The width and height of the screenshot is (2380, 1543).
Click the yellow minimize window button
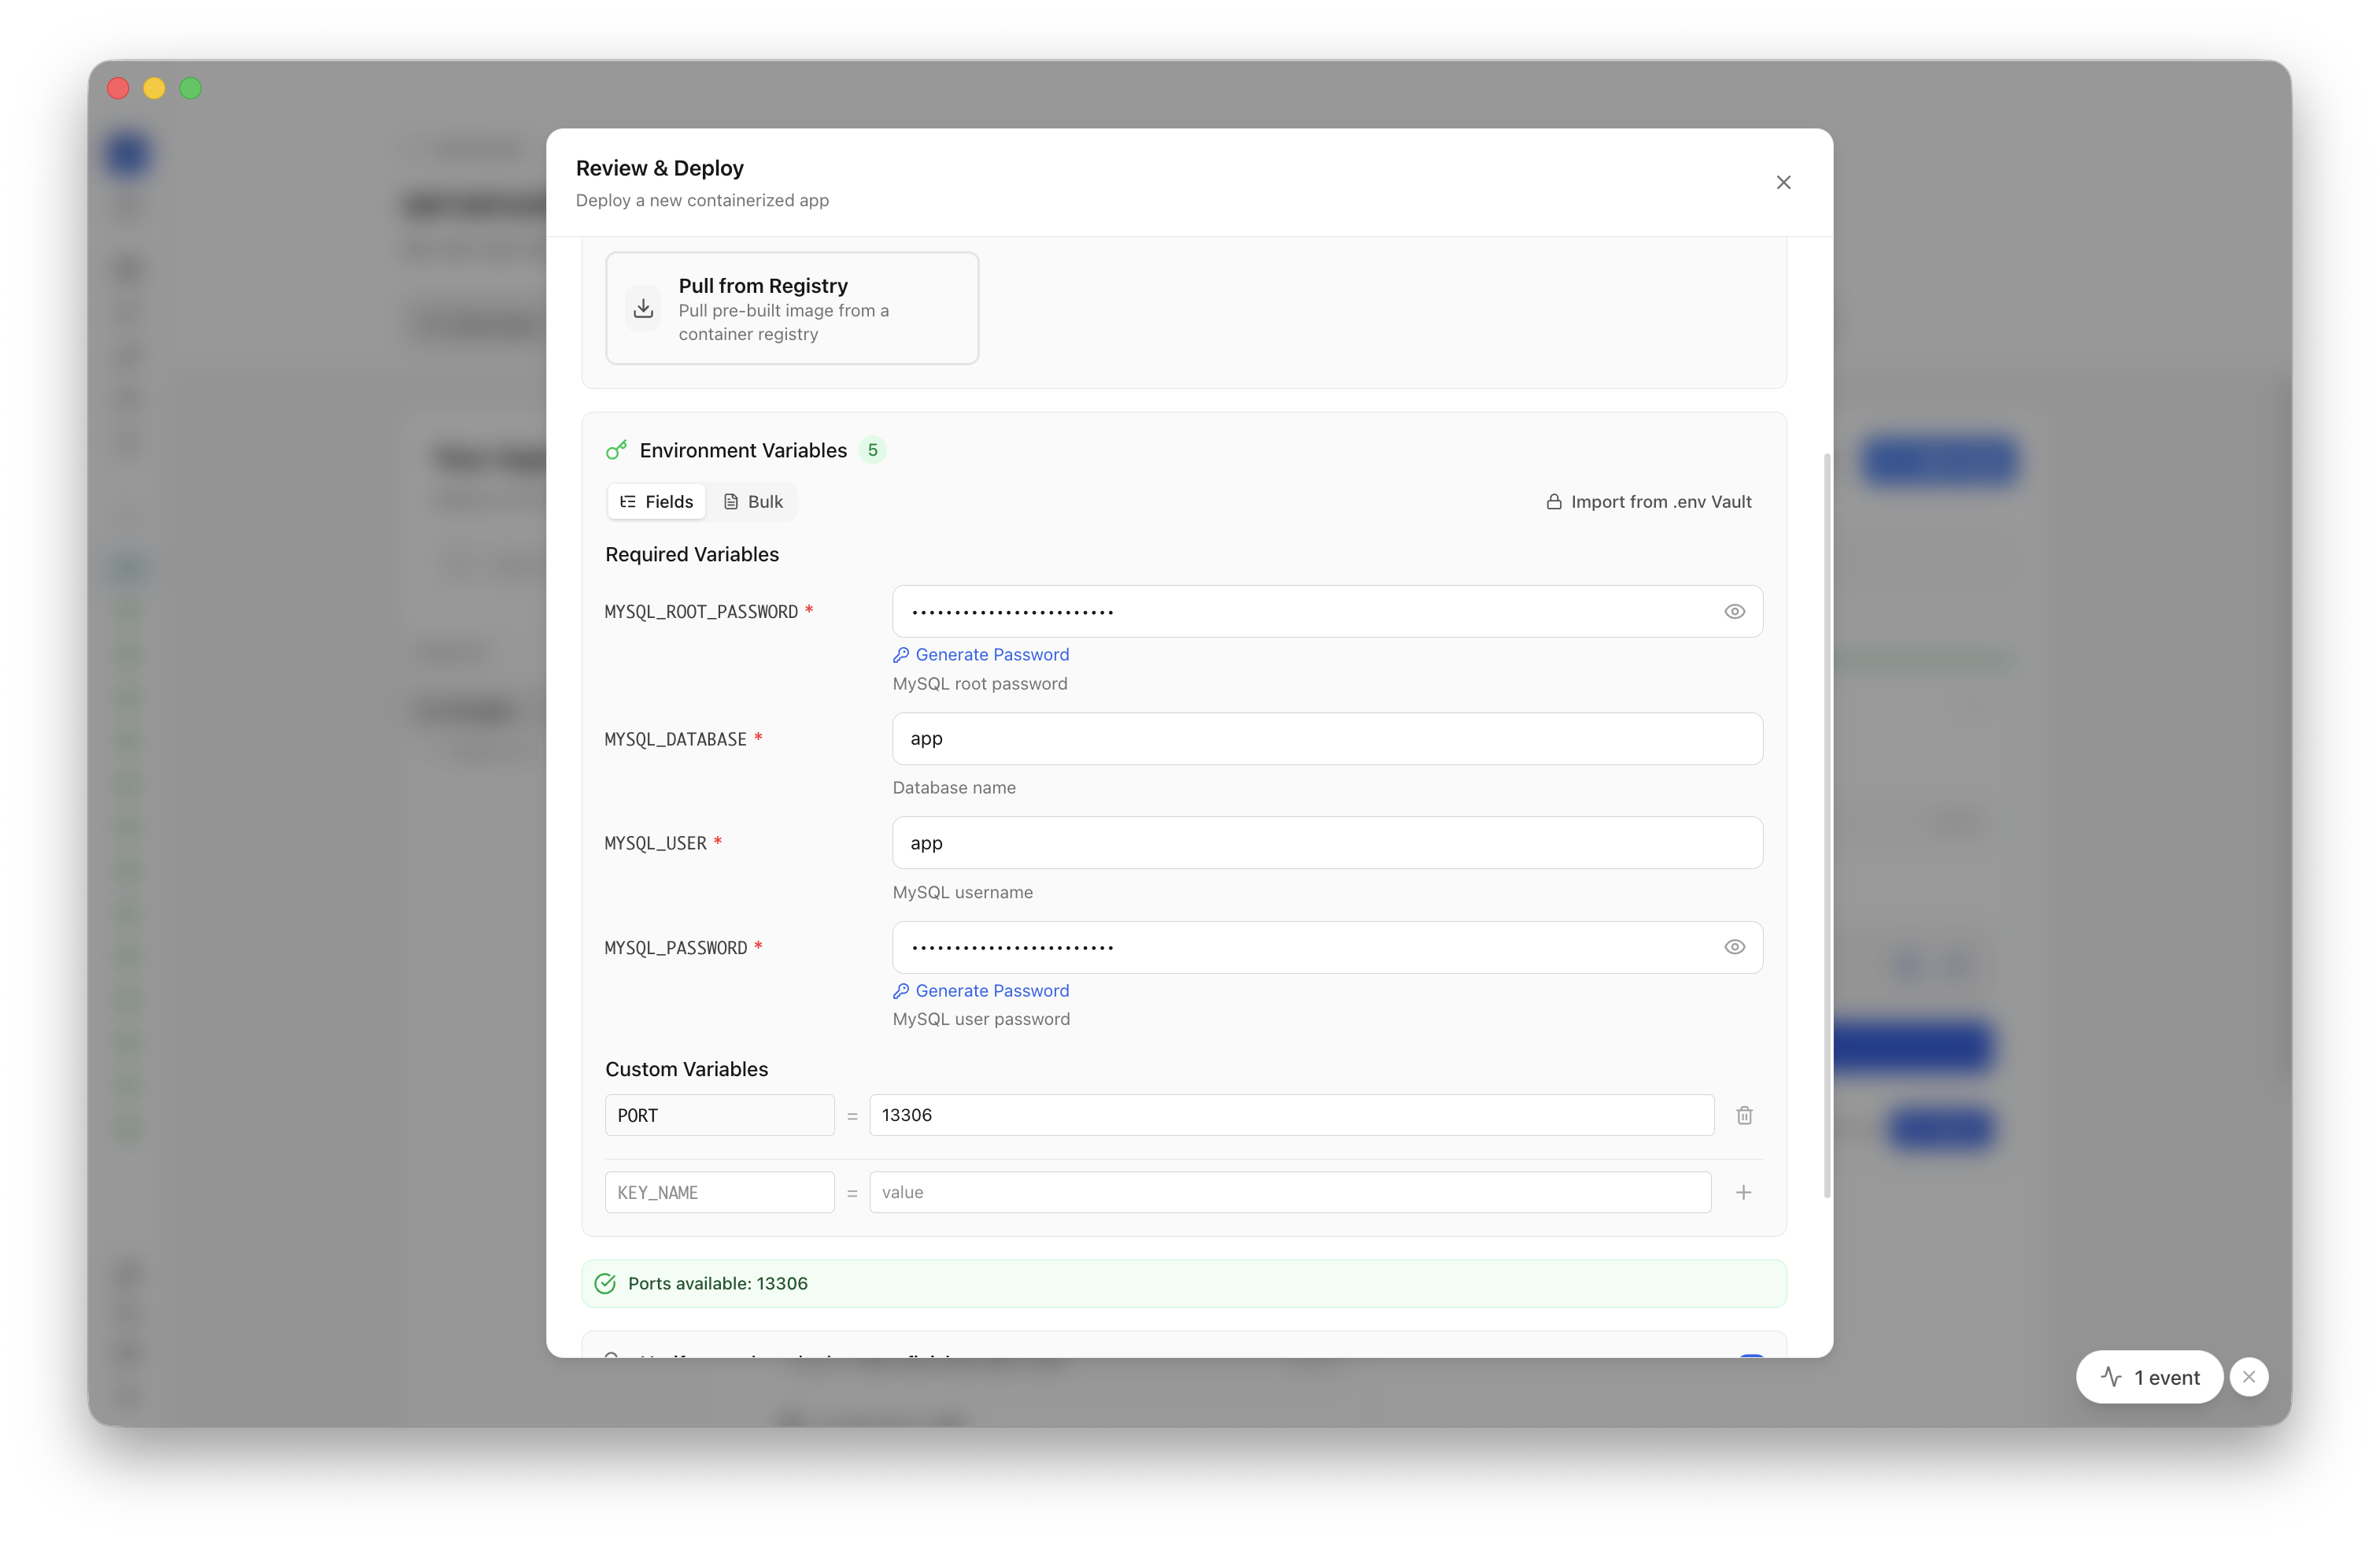pyautogui.click(x=154, y=88)
